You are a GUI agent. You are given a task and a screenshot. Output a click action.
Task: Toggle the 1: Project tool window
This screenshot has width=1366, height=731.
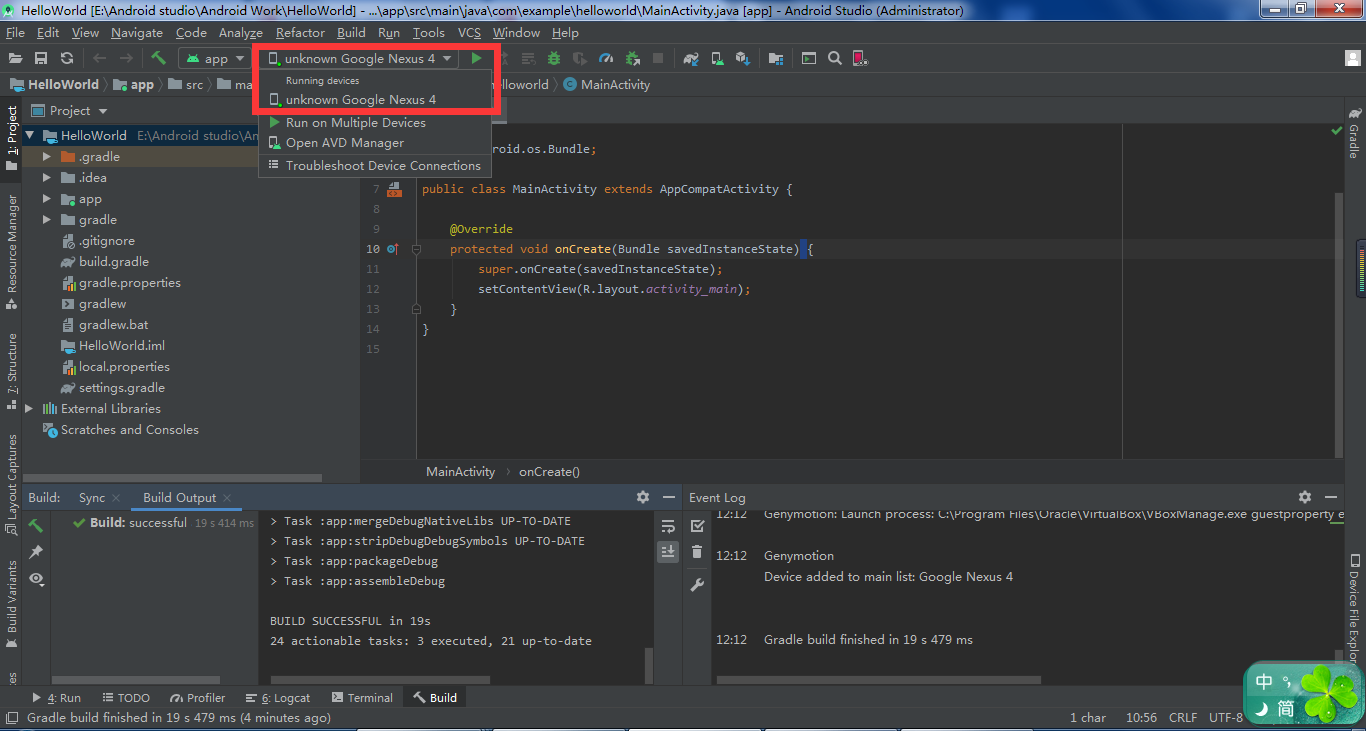(x=11, y=138)
